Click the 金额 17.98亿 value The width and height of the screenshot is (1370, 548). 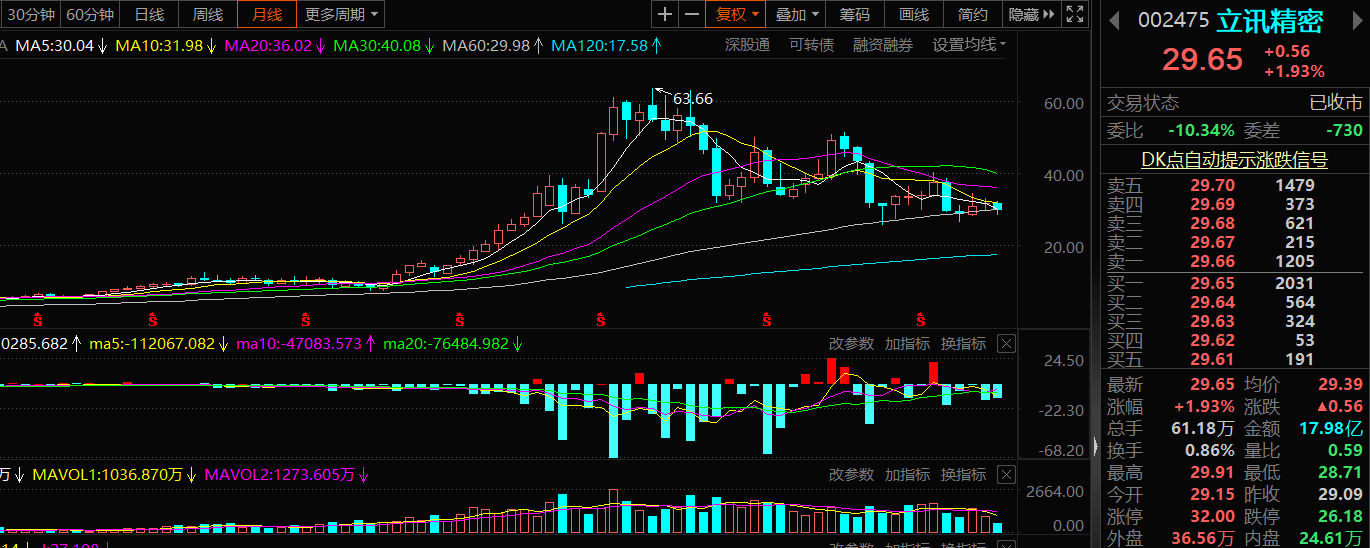(x=1333, y=428)
